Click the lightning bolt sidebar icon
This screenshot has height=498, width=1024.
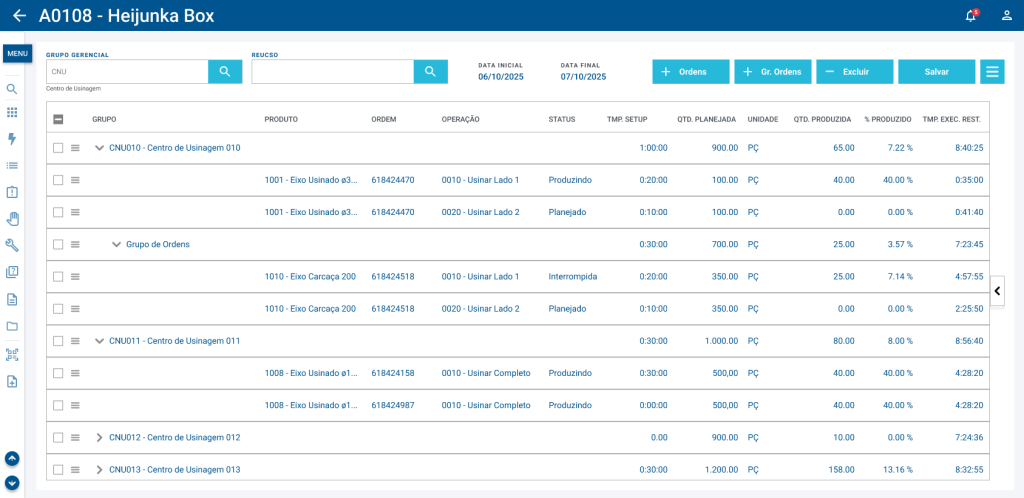[x=12, y=139]
